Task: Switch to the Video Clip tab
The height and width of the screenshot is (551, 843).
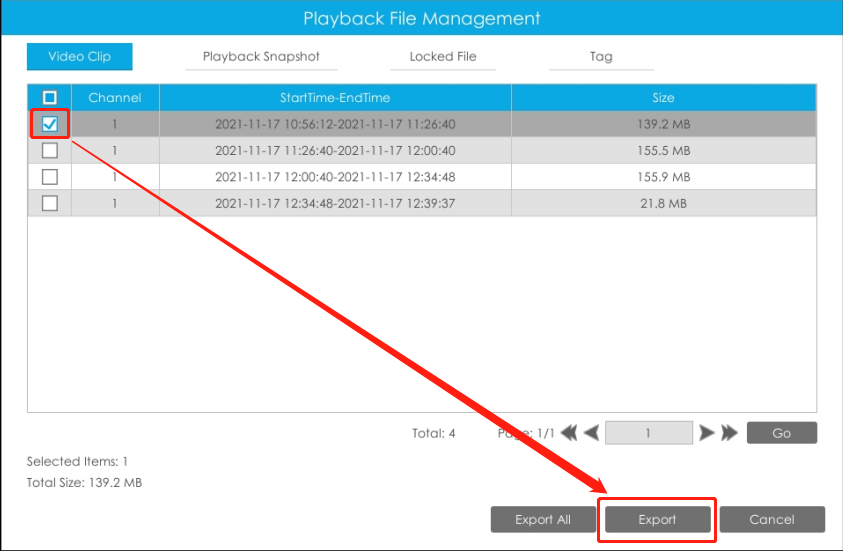Action: 80,56
